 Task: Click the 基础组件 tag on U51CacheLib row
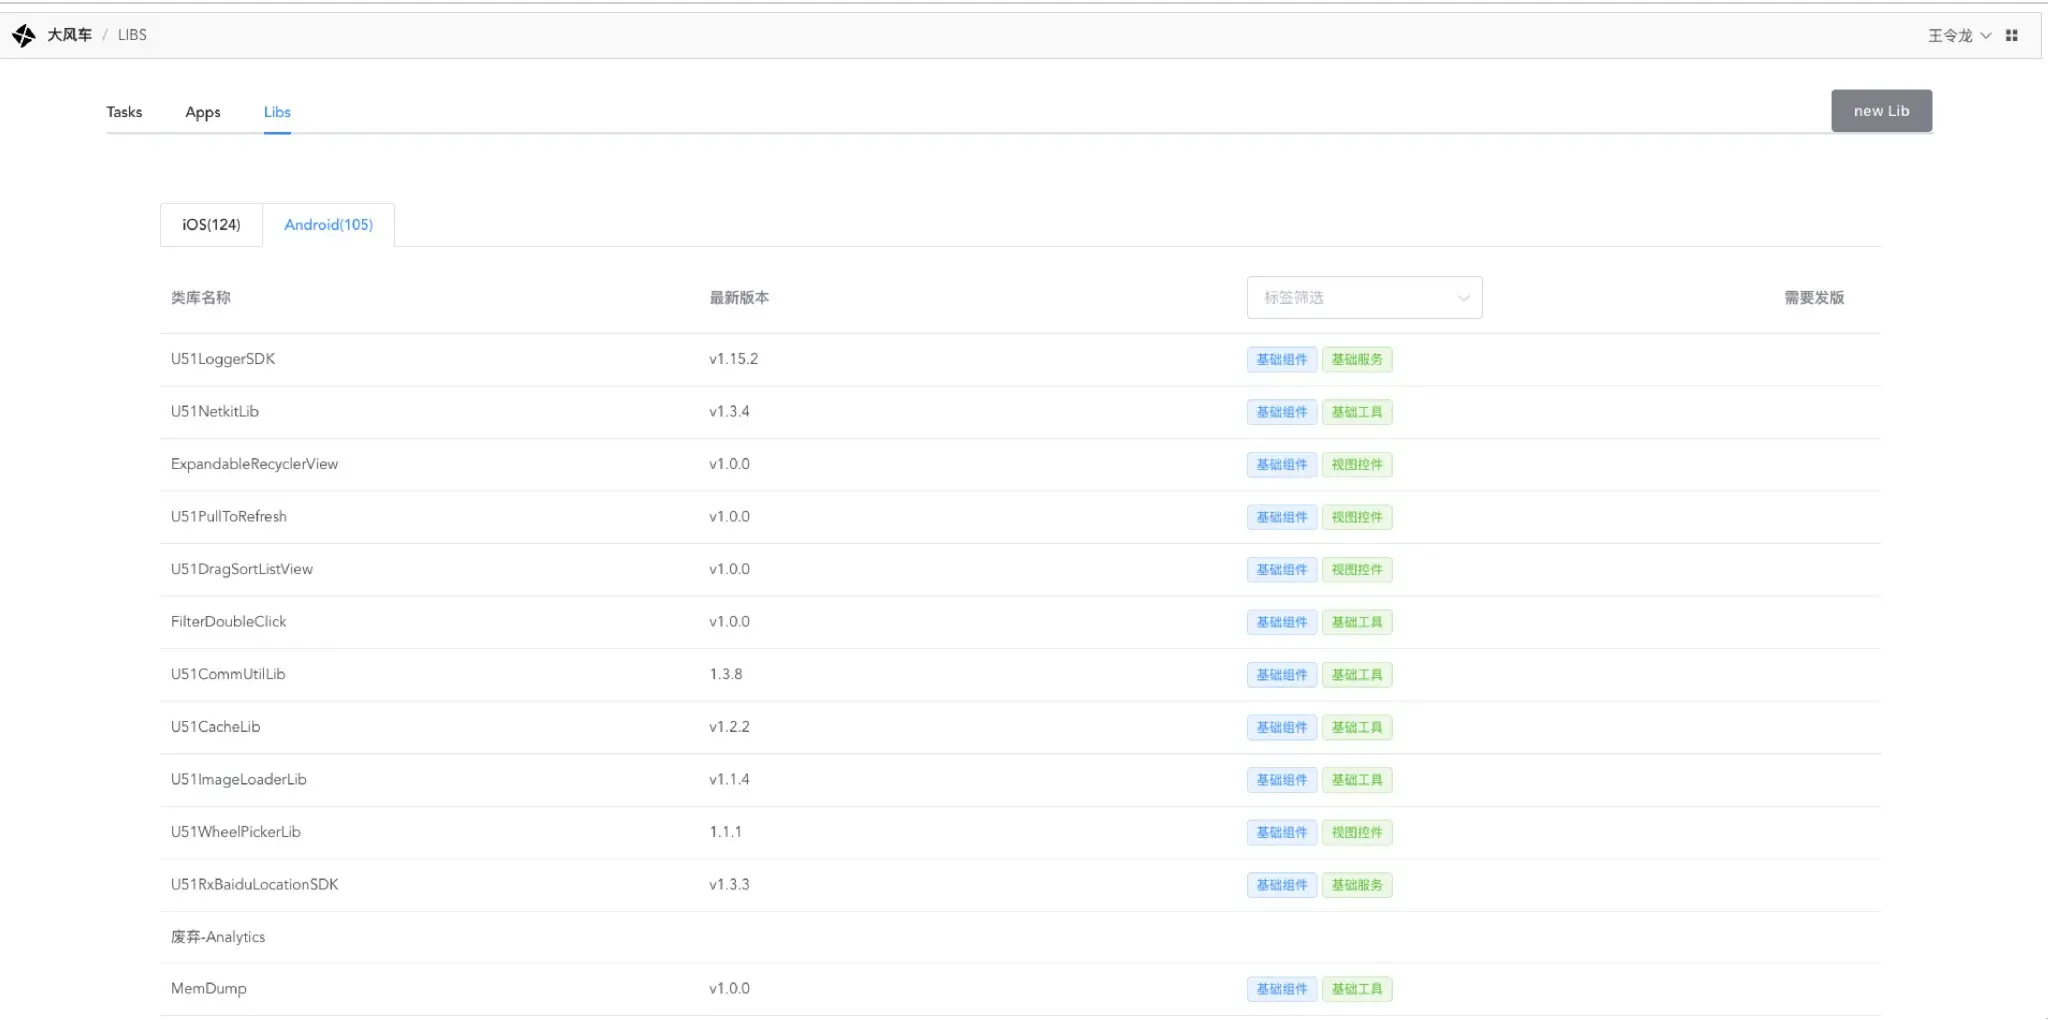1282,728
